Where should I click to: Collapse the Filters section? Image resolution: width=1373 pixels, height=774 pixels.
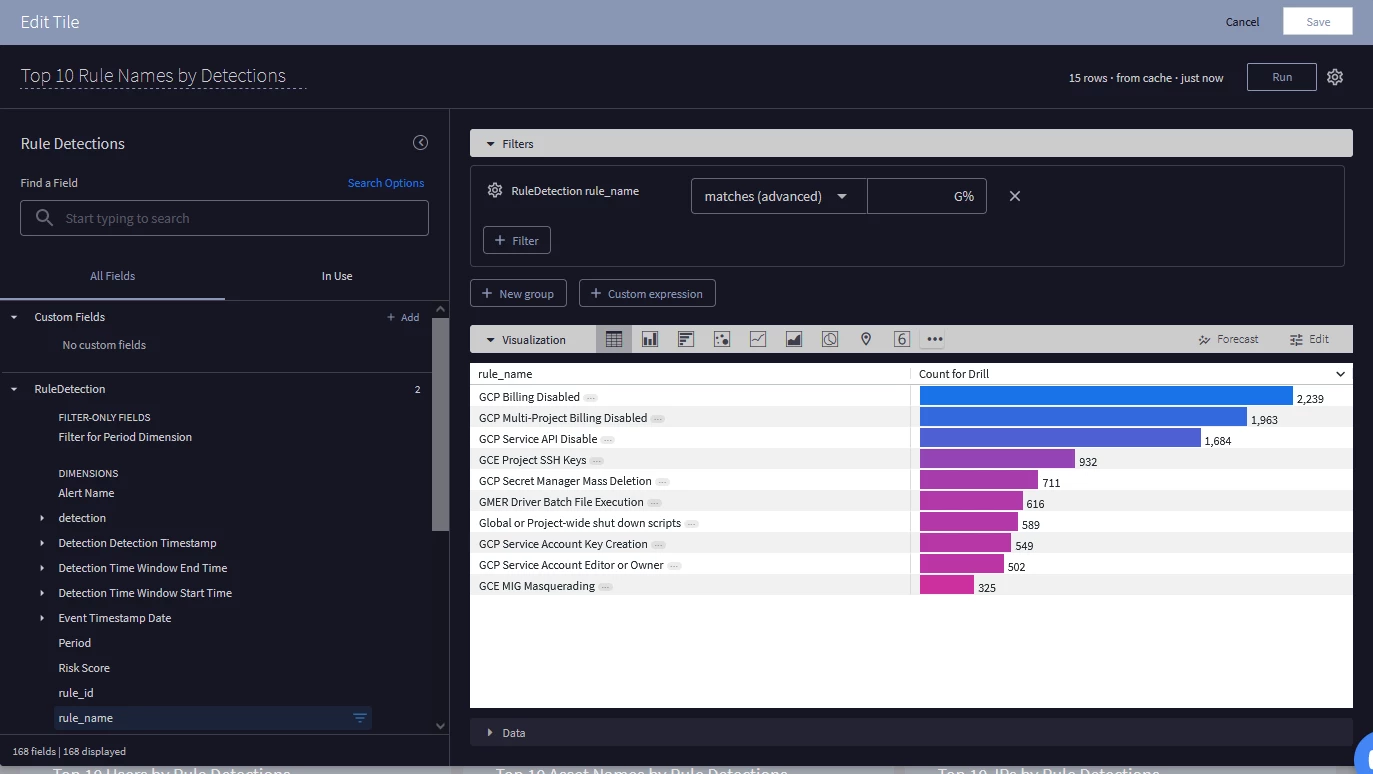490,144
